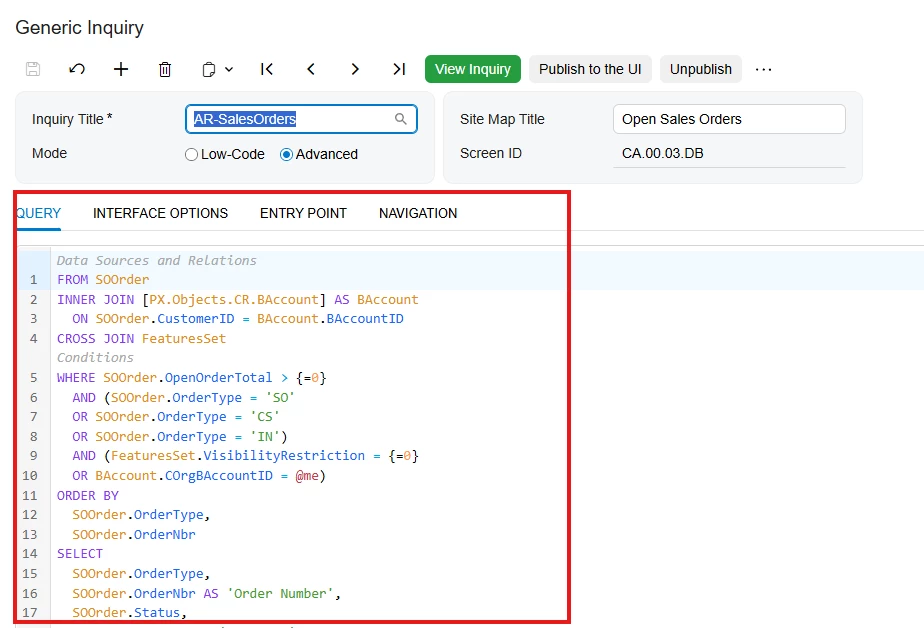Click the 'CROSS JOIN FeaturesSet' line
Image resolution: width=924 pixels, height=628 pixels.
pos(141,339)
